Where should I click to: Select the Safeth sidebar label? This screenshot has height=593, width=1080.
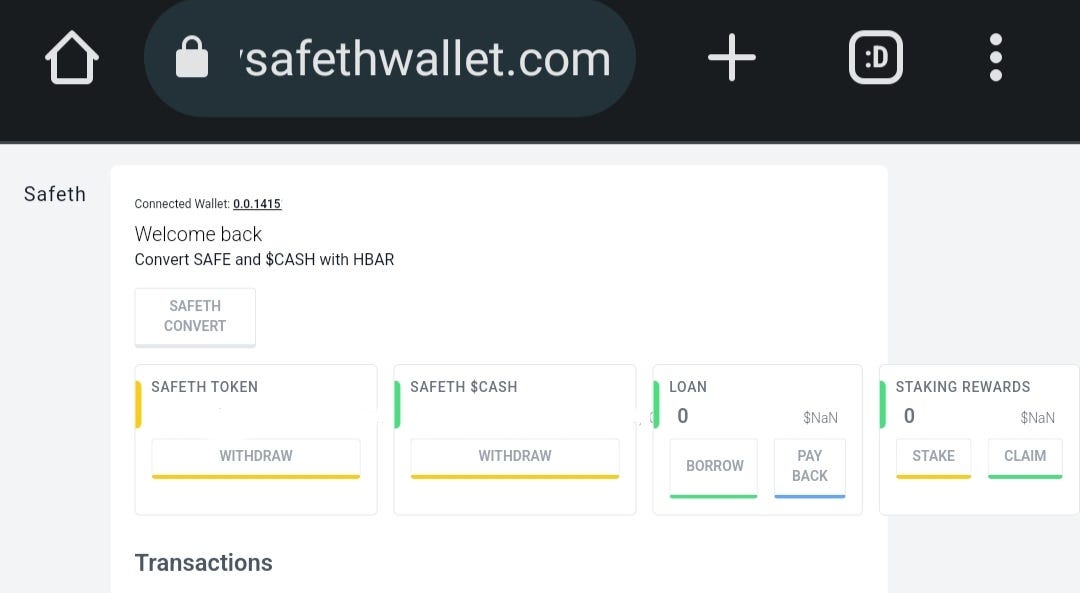pos(55,194)
